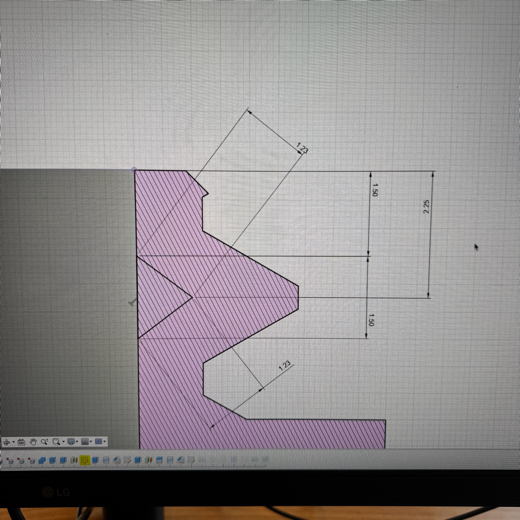Expand the Display Settings dropdown arrow
Screen dimensions: 520x520
[x=77, y=442]
